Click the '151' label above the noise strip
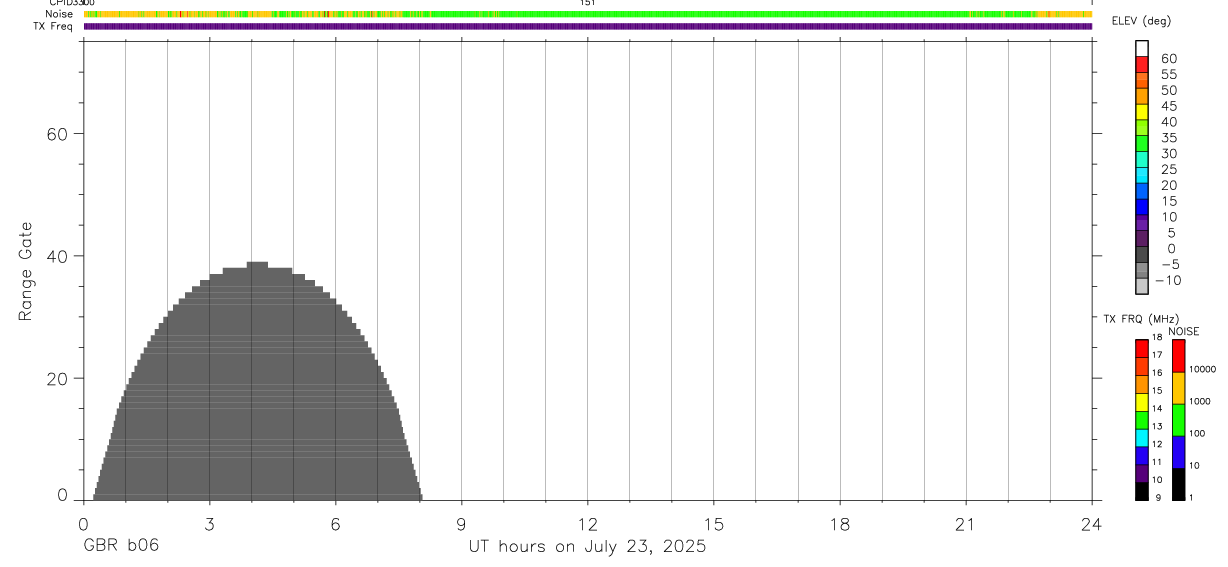The width and height of the screenshot is (1228, 567). 588,3
